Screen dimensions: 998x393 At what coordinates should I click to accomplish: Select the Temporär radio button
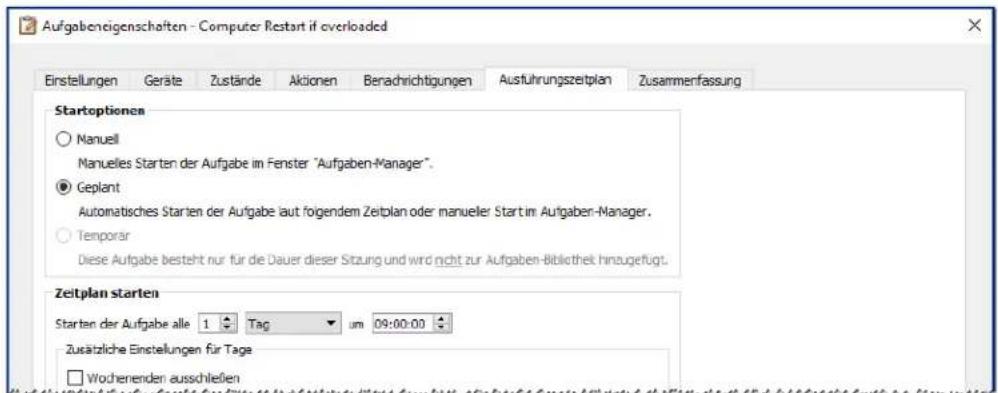point(63,236)
